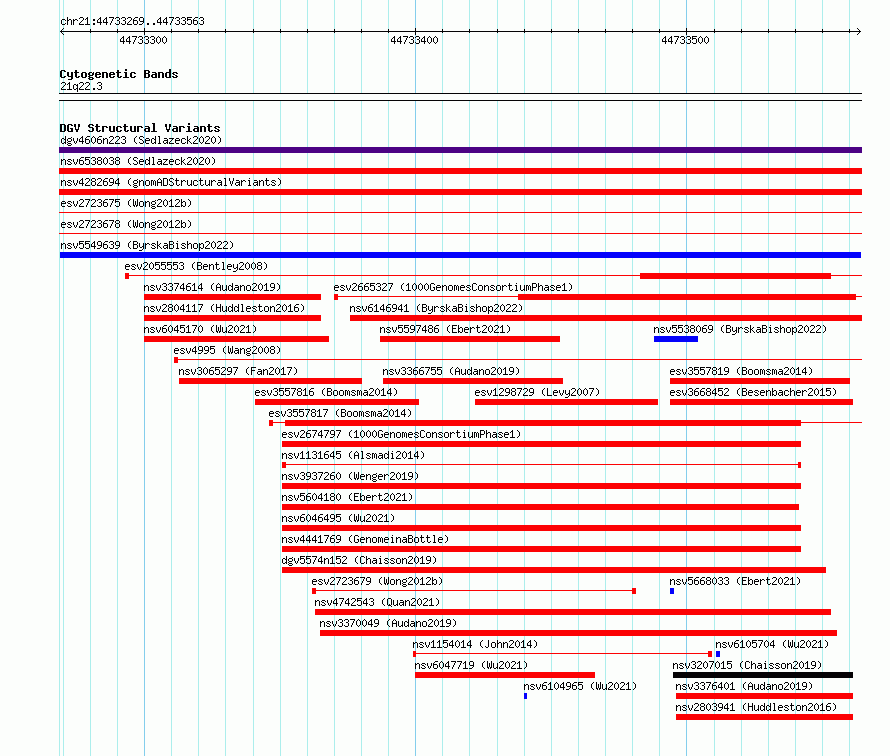The image size is (890, 756).
Task: Click nsv3374614 (Audano2019) variant label
Action: [x=212, y=287]
